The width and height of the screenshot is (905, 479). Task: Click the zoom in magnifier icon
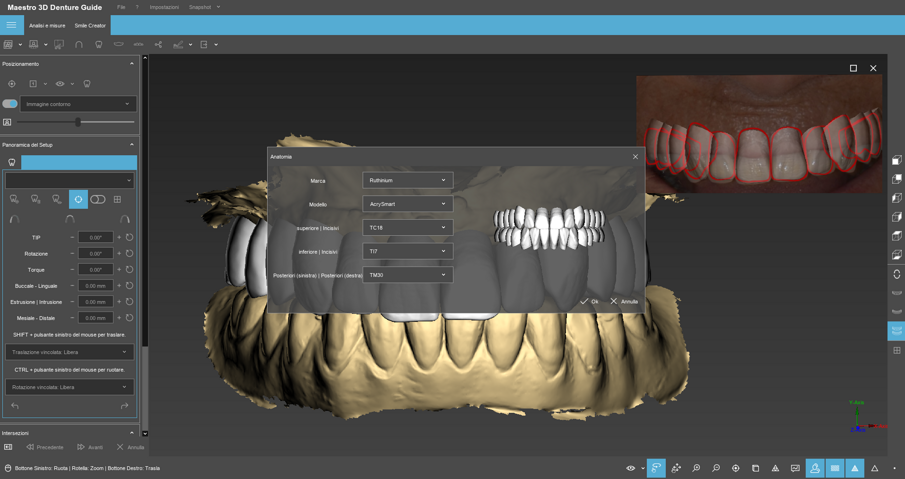696,468
